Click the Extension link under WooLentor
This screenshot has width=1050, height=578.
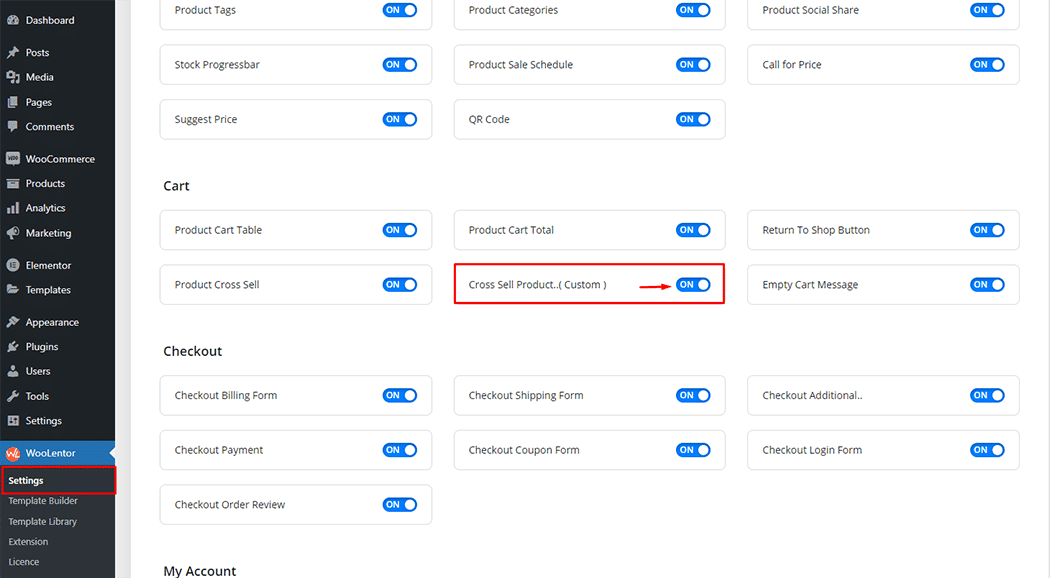[x=28, y=541]
